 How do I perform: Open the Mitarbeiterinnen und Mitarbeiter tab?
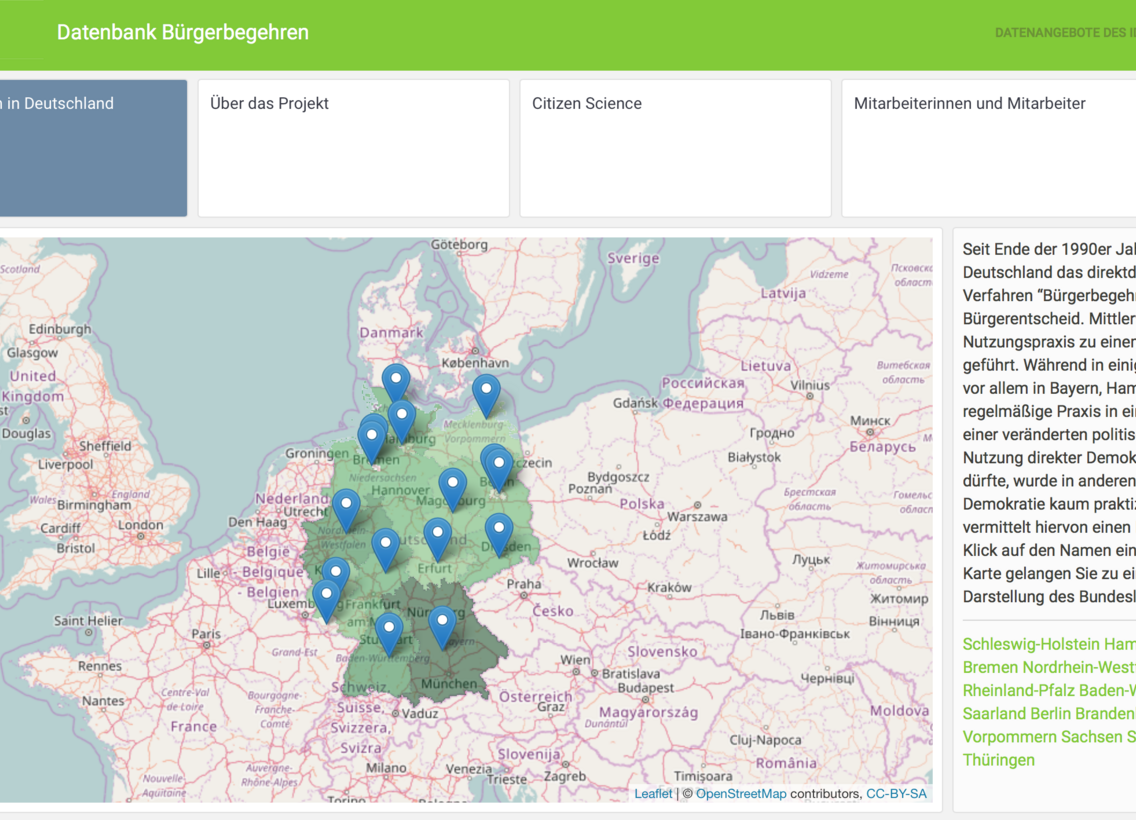pyautogui.click(x=989, y=148)
